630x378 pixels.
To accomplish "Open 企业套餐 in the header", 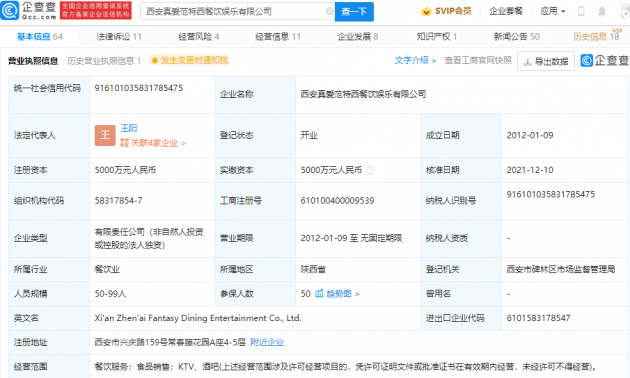I will tap(506, 11).
